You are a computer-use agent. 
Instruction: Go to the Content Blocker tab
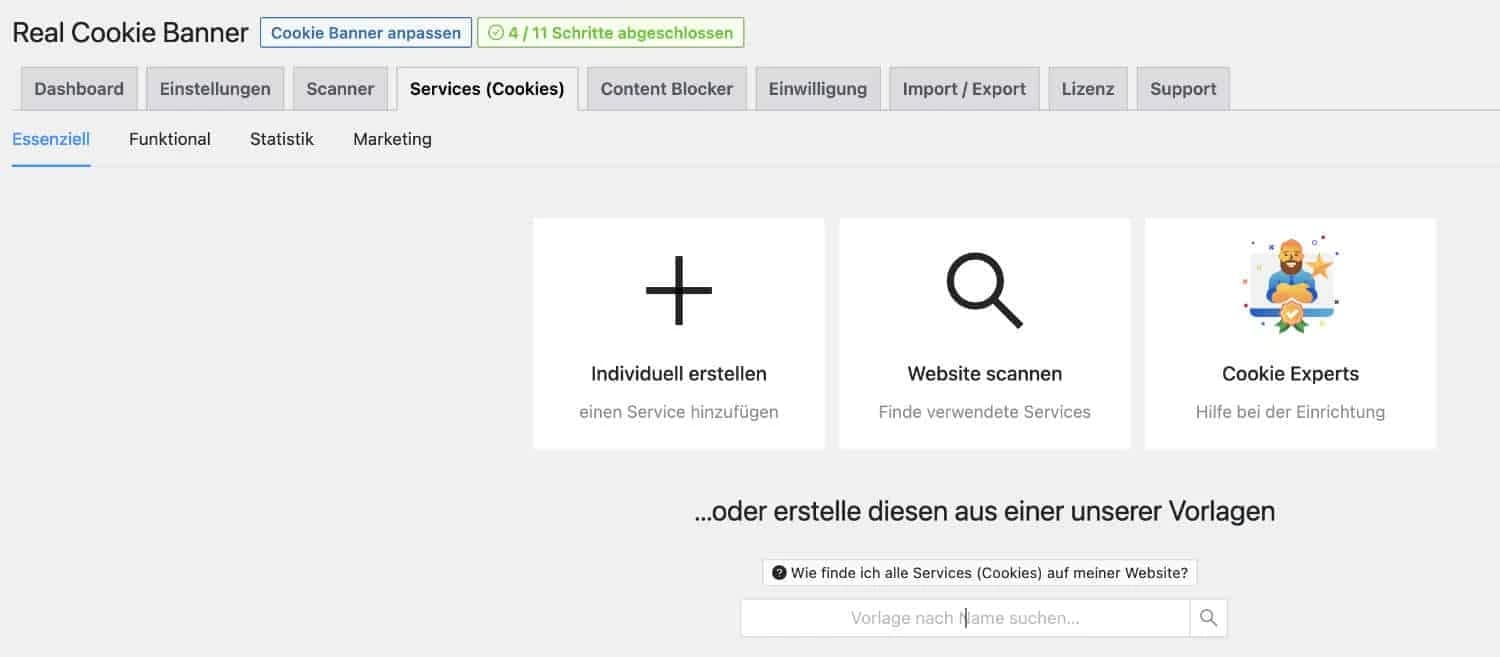tap(666, 89)
